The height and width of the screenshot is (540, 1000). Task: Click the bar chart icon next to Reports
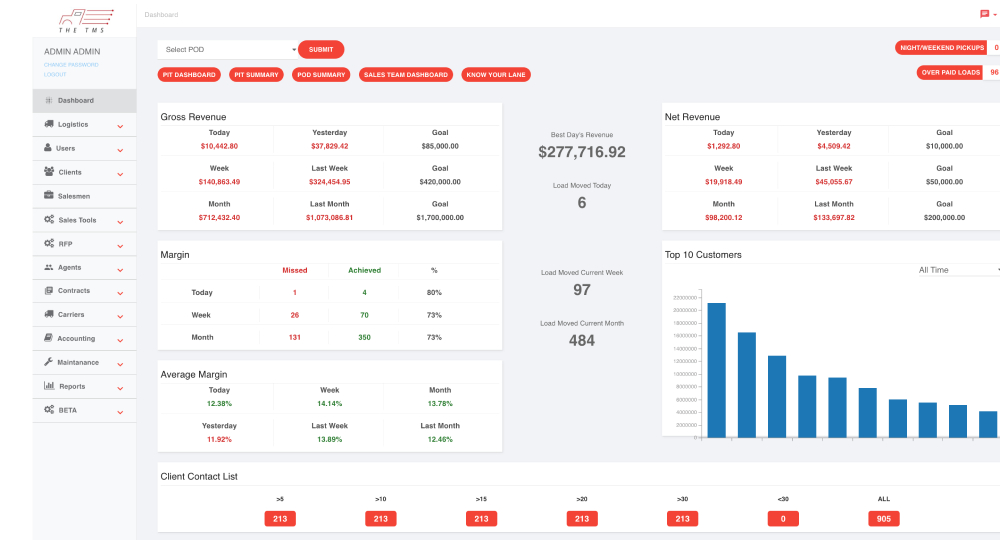coord(49,386)
